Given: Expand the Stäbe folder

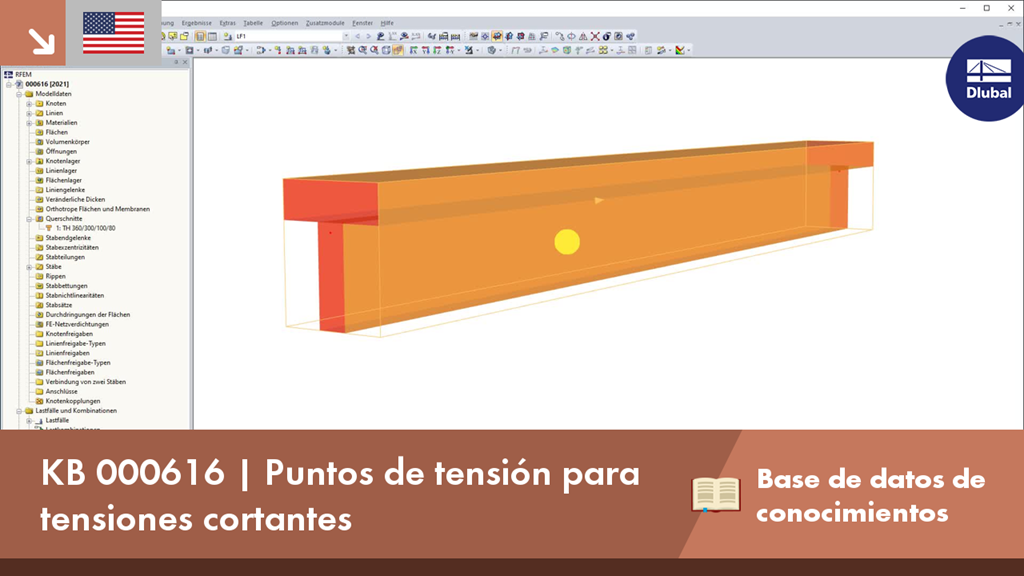Looking at the screenshot, I should [x=29, y=267].
